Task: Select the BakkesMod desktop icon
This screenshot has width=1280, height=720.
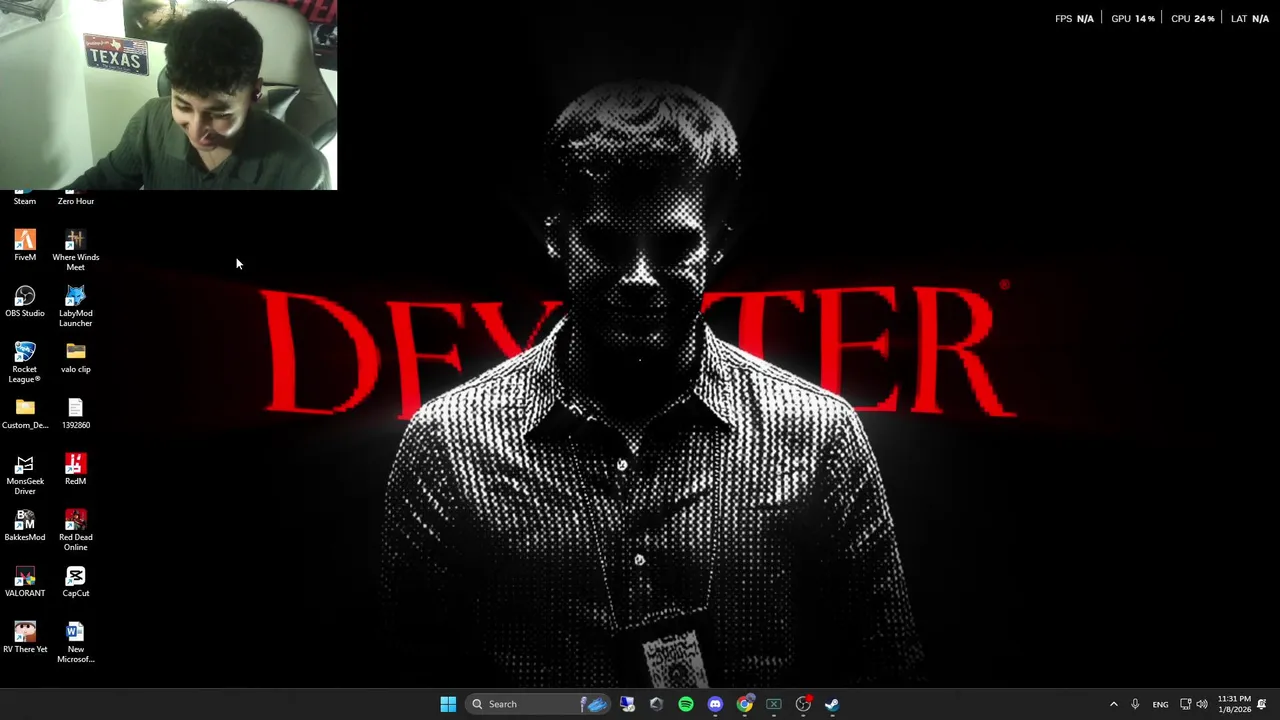Action: tap(25, 526)
